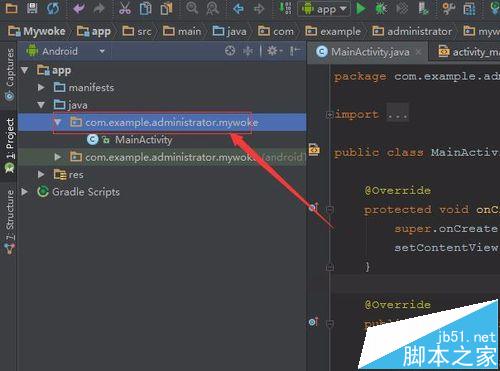Close the MainActivity.java tab

point(418,52)
